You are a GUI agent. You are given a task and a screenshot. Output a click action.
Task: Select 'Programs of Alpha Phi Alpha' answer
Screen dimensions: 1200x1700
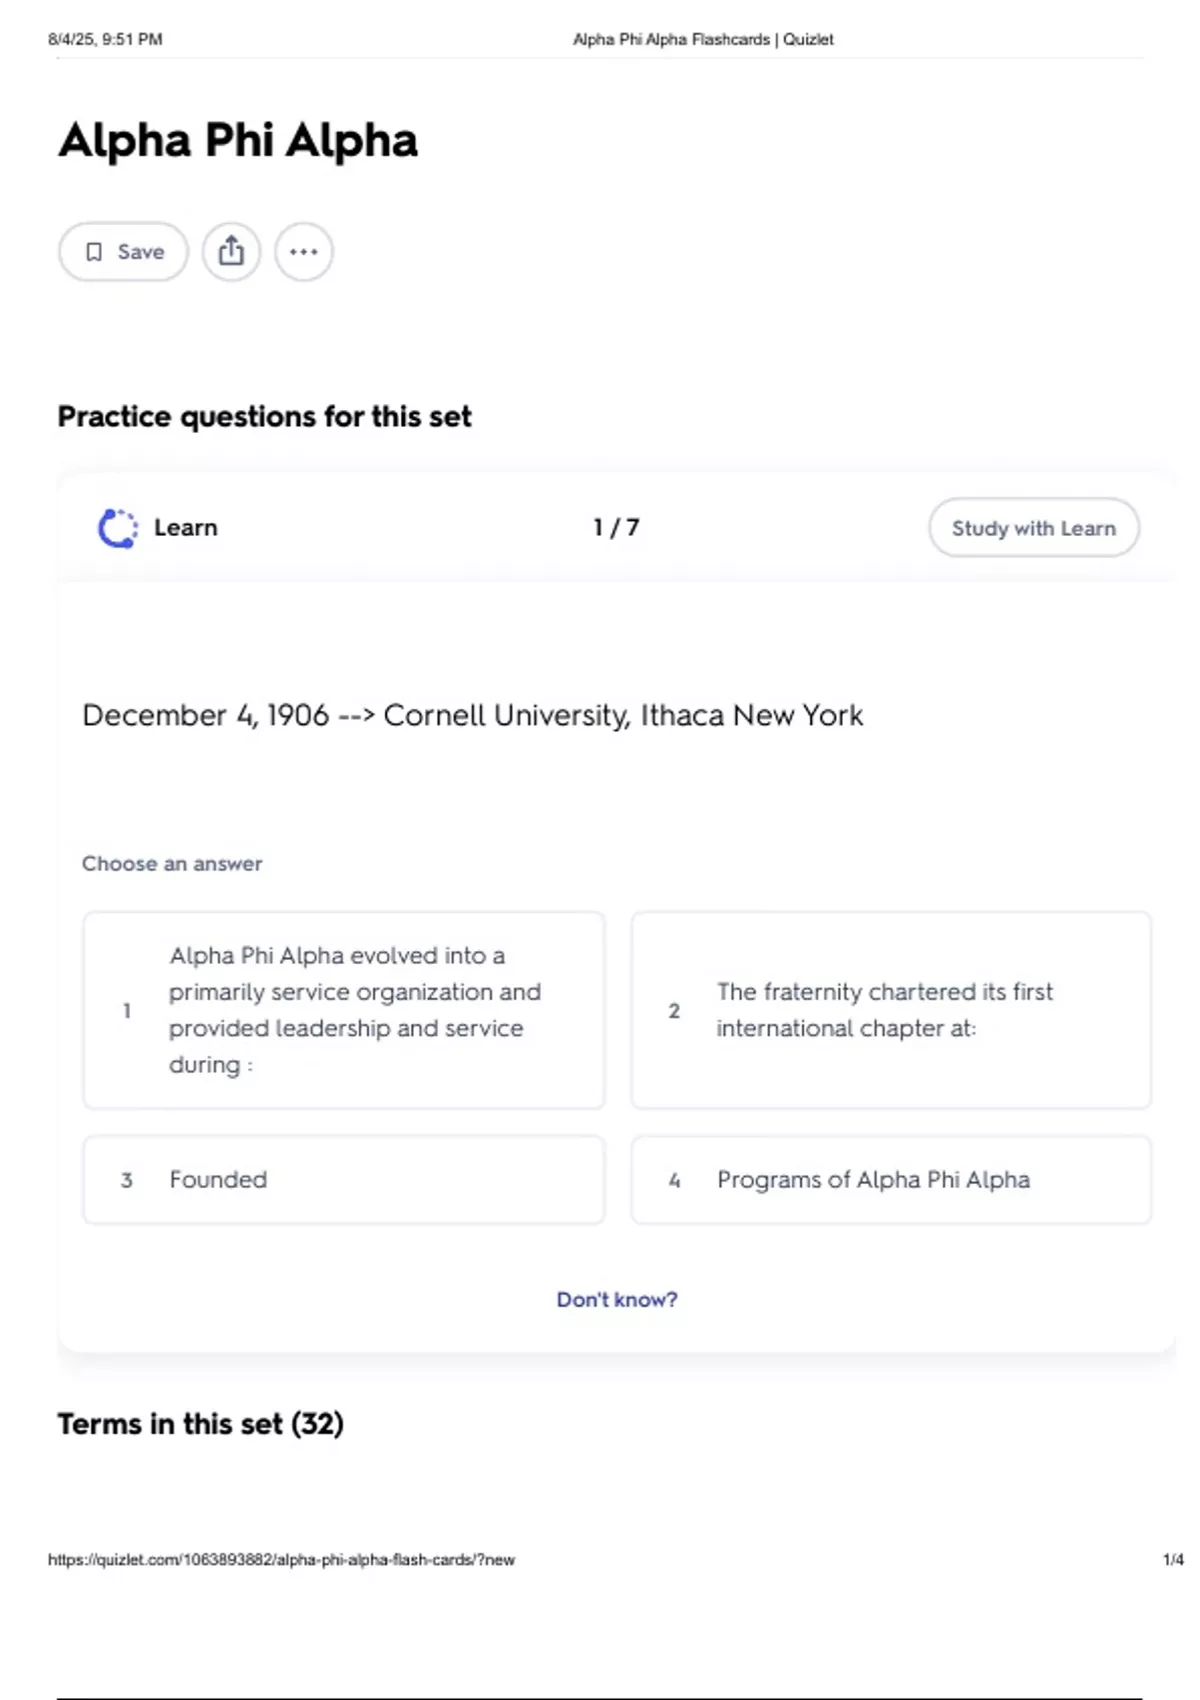[890, 1180]
